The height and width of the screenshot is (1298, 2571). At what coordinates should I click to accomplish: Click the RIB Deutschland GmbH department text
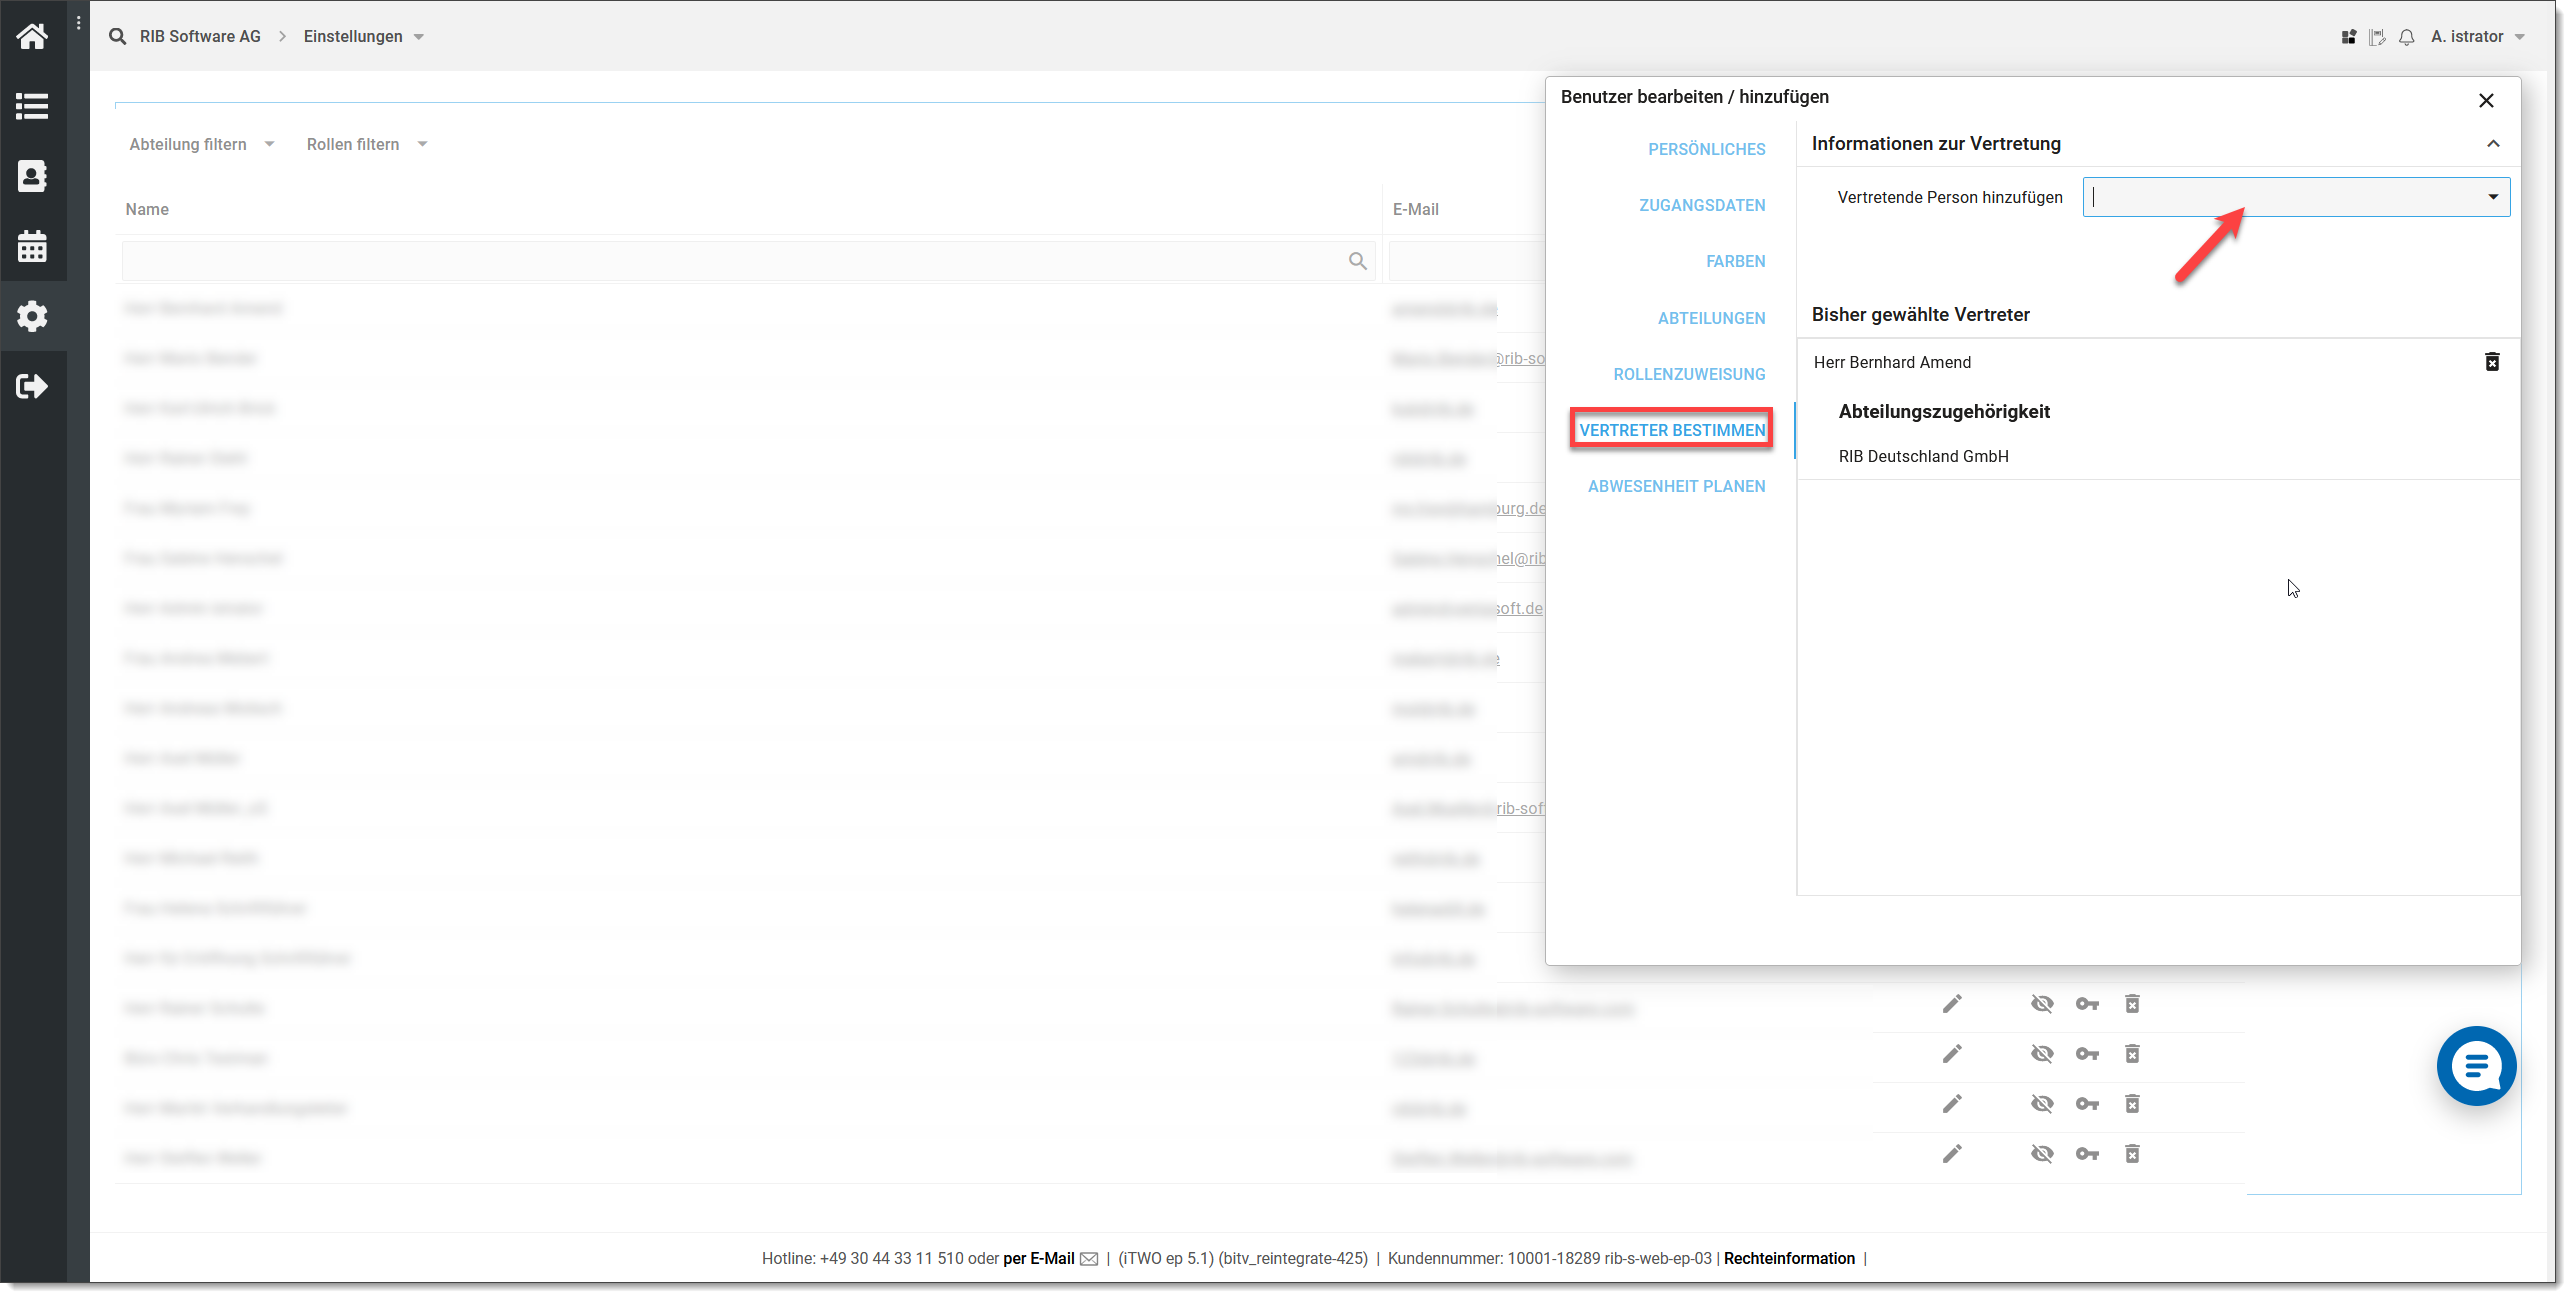[x=1923, y=456]
